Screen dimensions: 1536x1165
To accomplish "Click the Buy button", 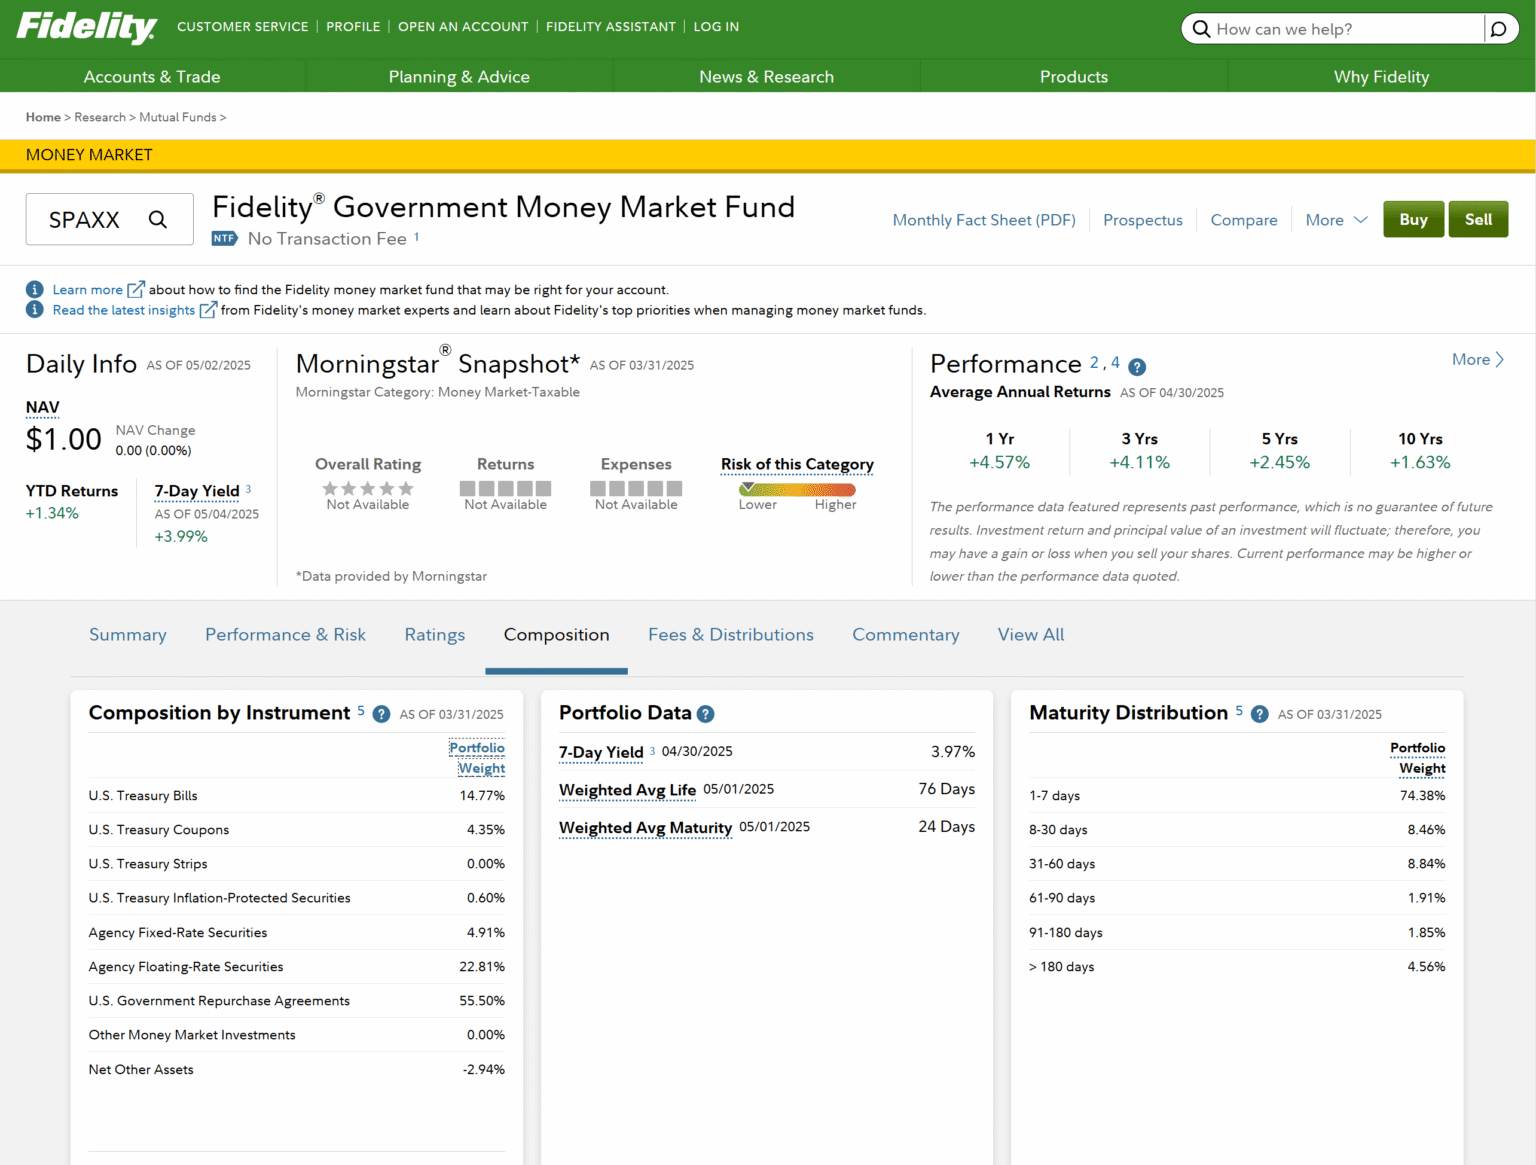I will tap(1413, 219).
